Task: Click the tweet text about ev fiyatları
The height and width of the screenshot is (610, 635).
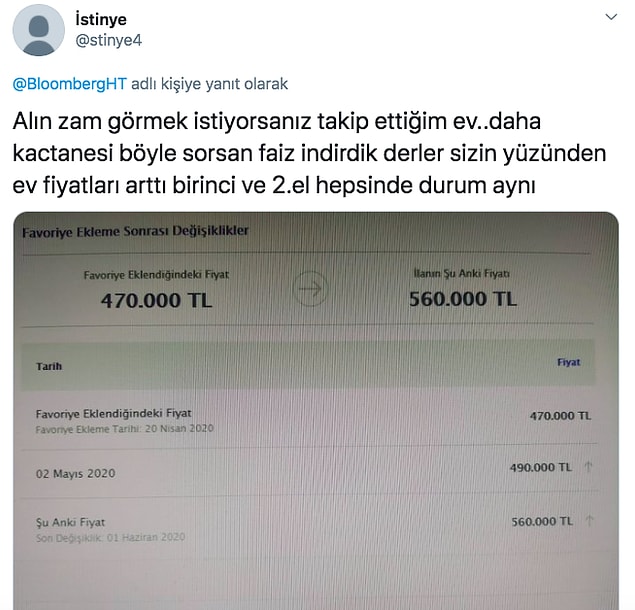Action: tap(309, 153)
